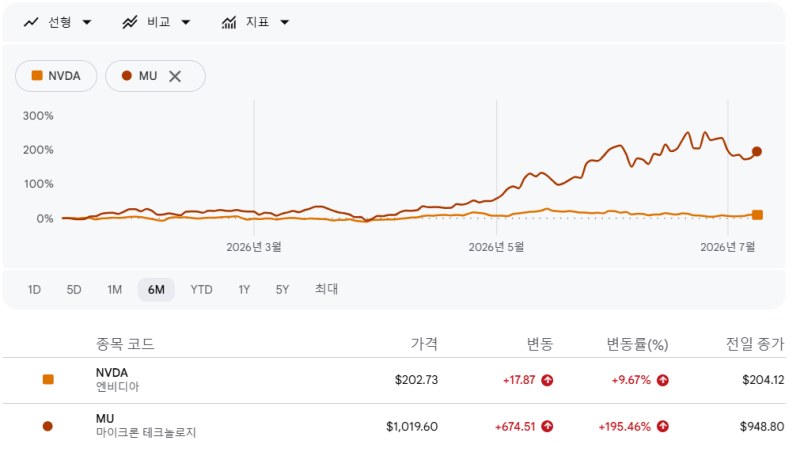Click NVDA change rate +9.67%
The width and height of the screenshot is (800, 452).
coord(631,380)
